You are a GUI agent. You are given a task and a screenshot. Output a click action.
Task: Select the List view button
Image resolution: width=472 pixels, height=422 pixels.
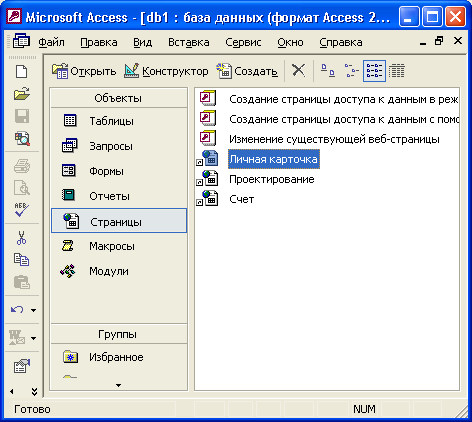374,71
